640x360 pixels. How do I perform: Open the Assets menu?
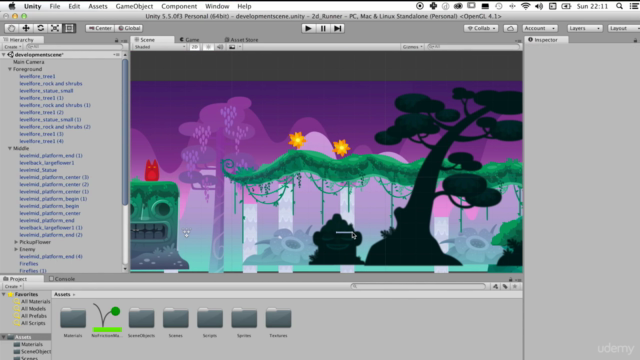pyautogui.click(x=98, y=6)
